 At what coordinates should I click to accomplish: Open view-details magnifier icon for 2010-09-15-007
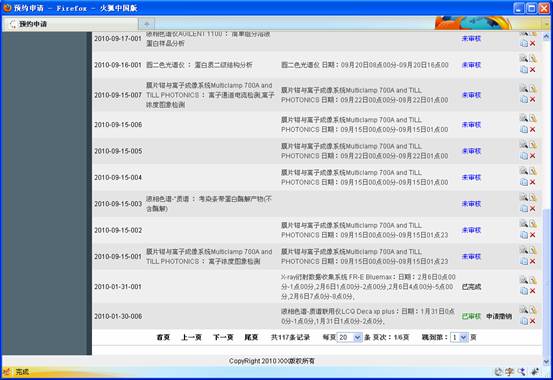[524, 89]
